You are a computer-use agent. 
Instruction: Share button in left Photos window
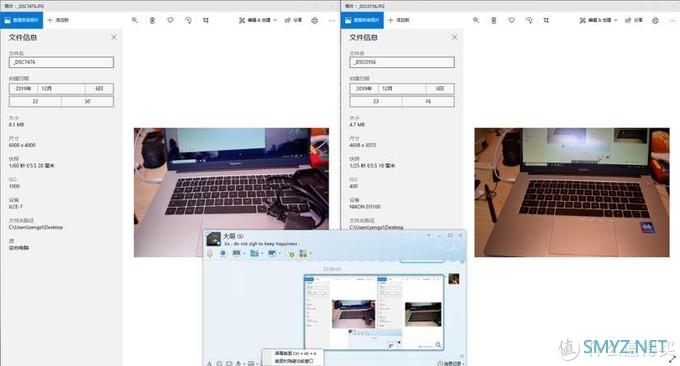[293, 20]
